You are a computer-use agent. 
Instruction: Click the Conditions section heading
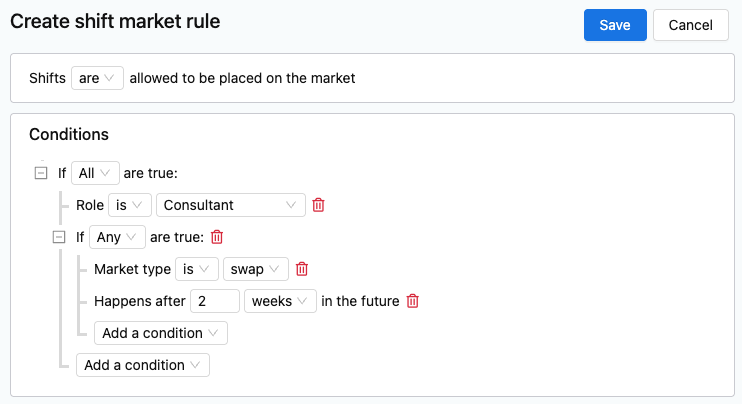tap(69, 134)
